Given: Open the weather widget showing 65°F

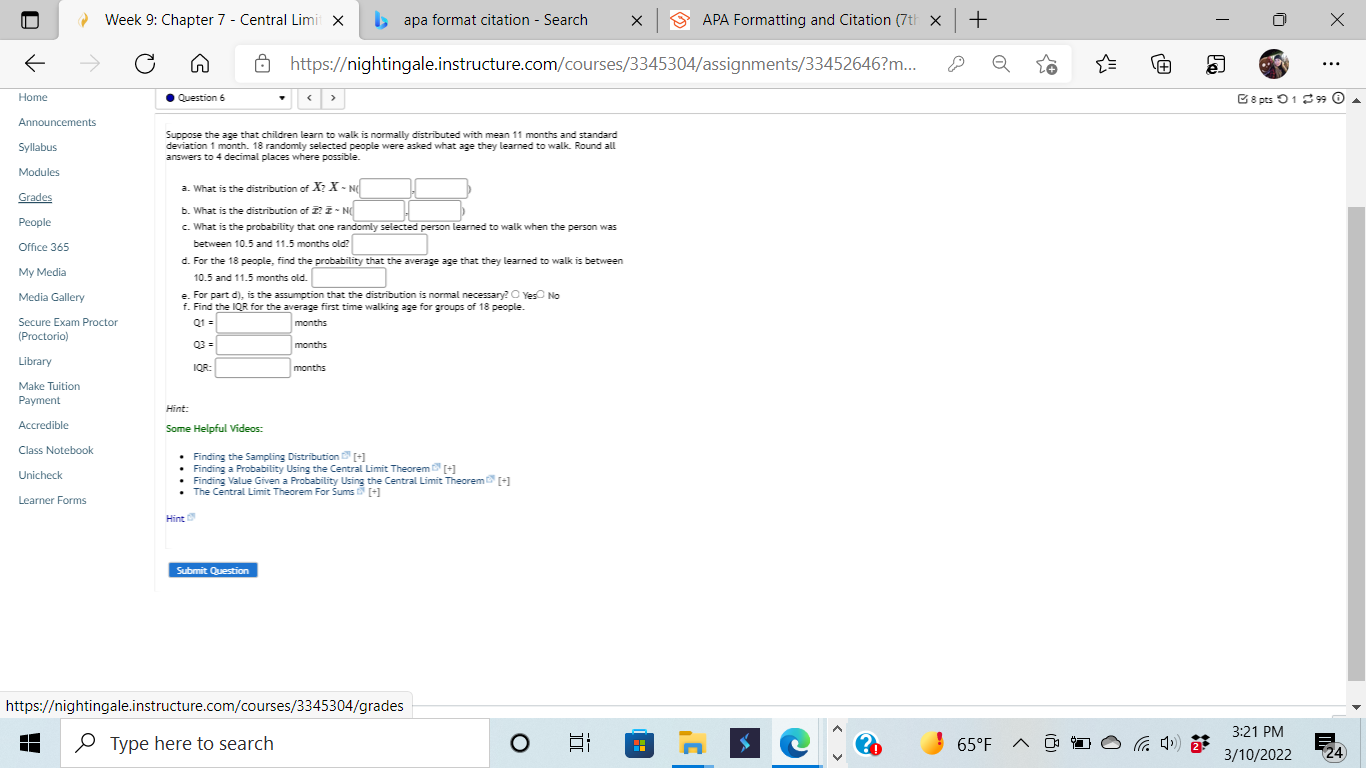Looking at the screenshot, I should 956,744.
